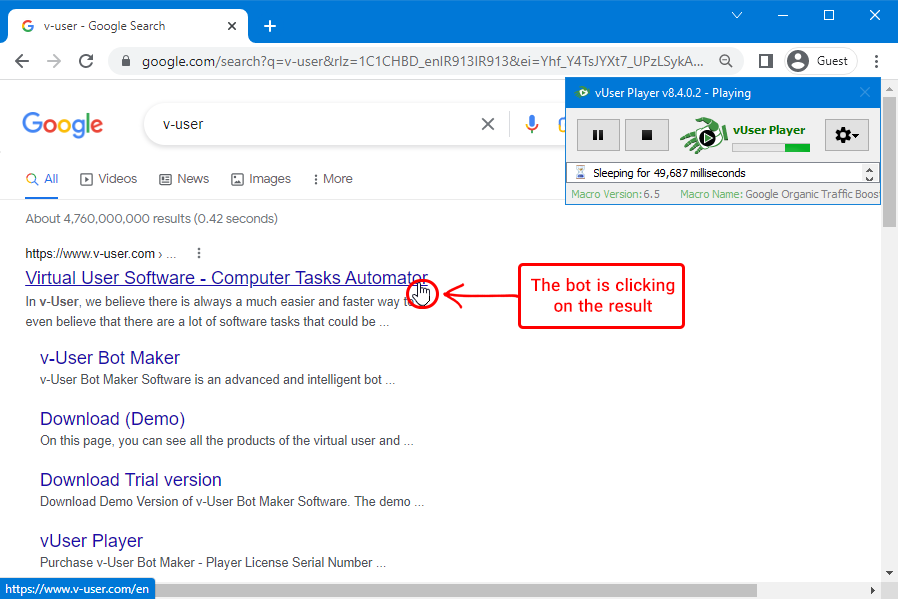Click the scroll down arrow of the page
Image resolution: width=898 pixels, height=599 pixels.
click(x=889, y=573)
